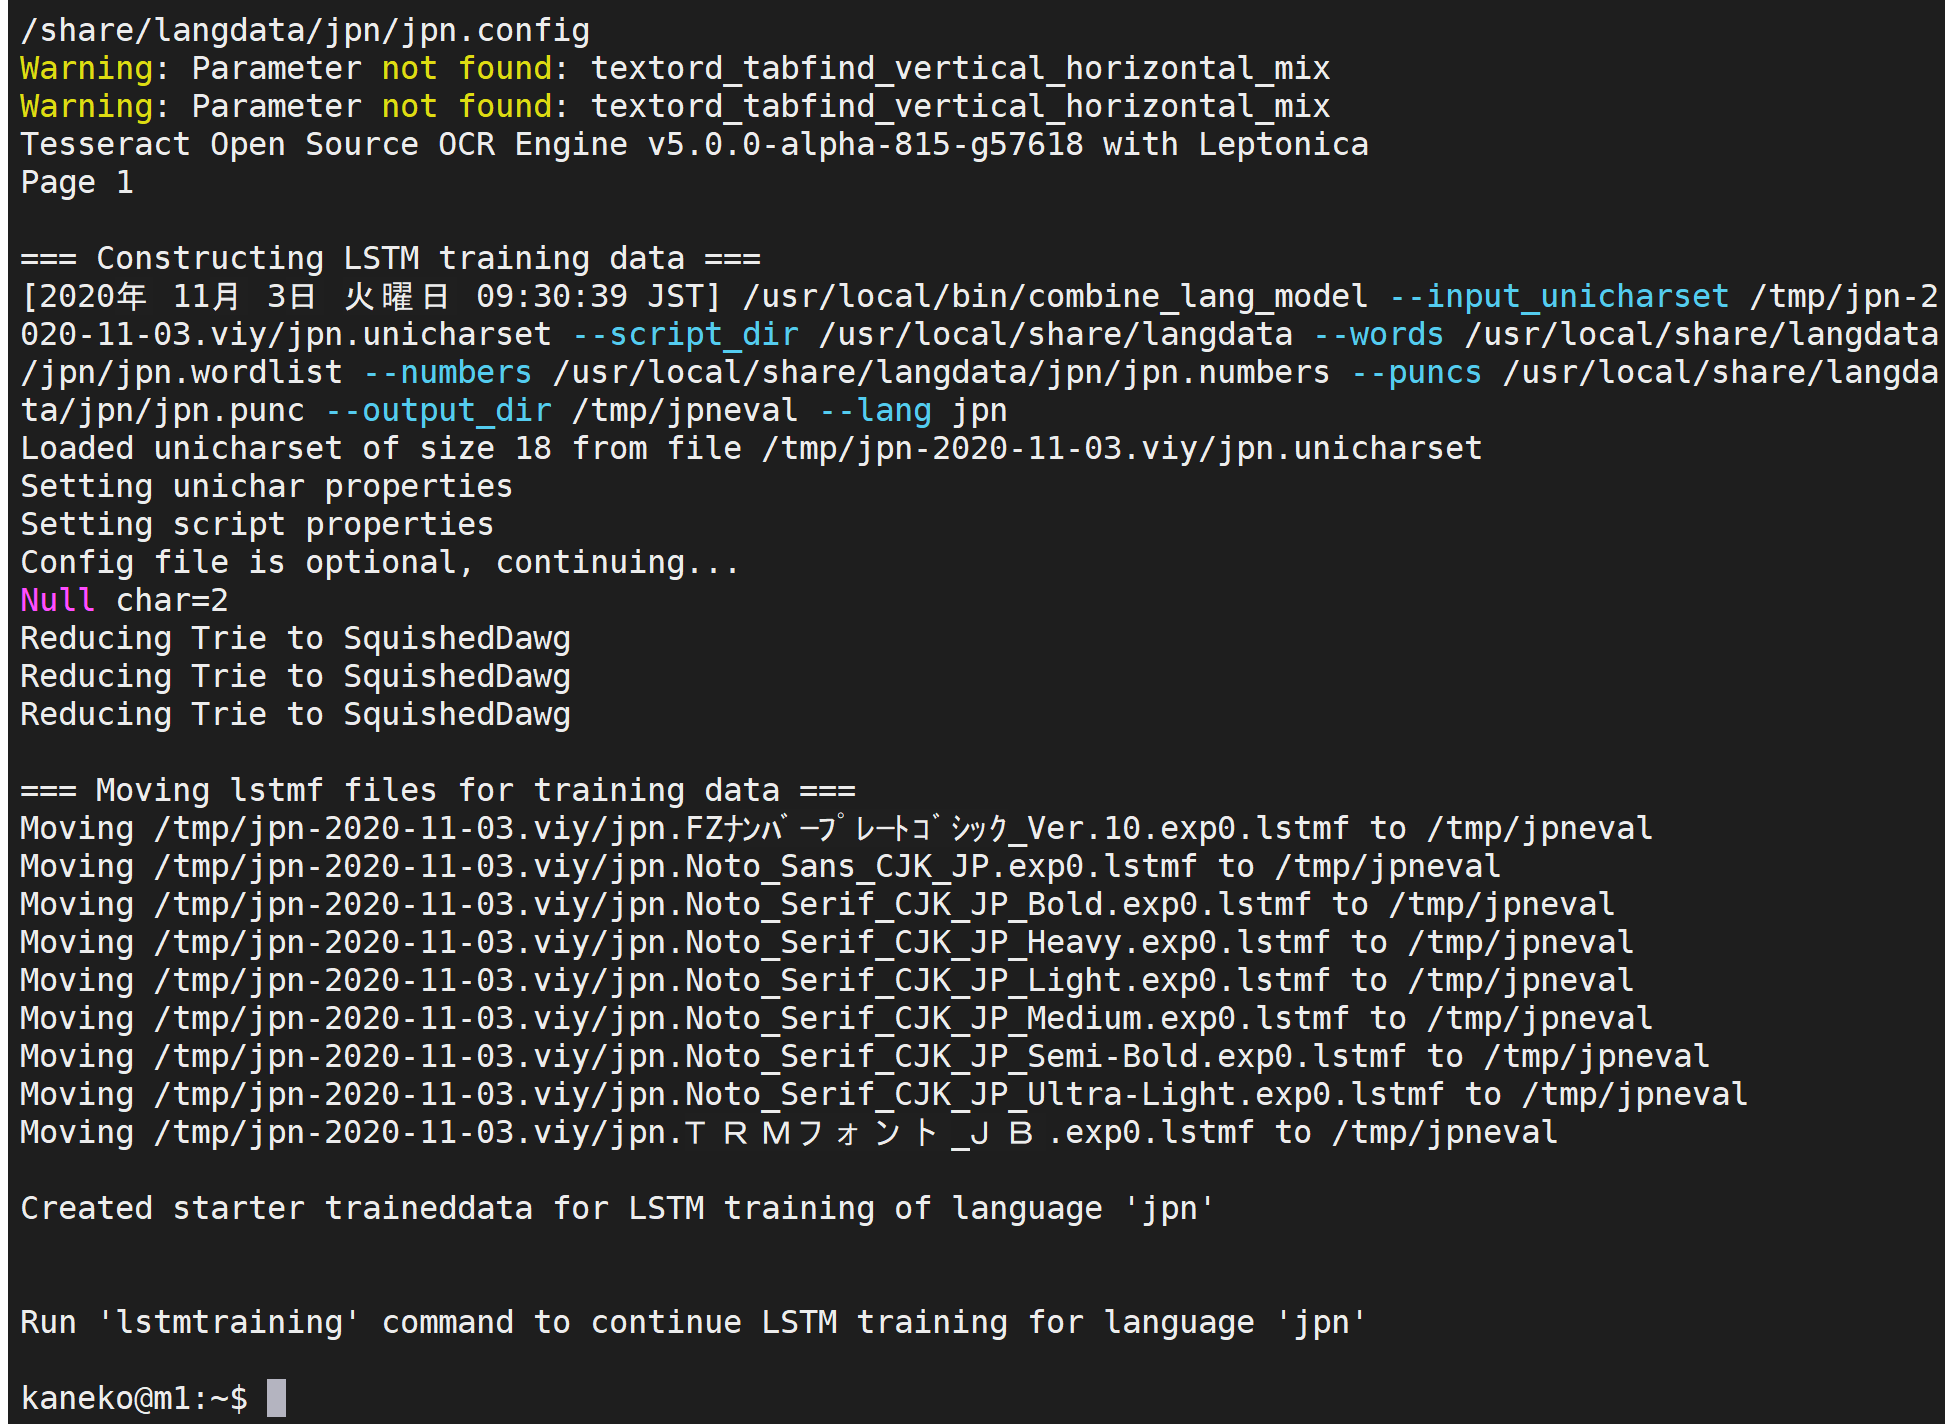Click the terminal cursor block after prompt
Viewport: 1945px width, 1424px height.
[x=276, y=1397]
